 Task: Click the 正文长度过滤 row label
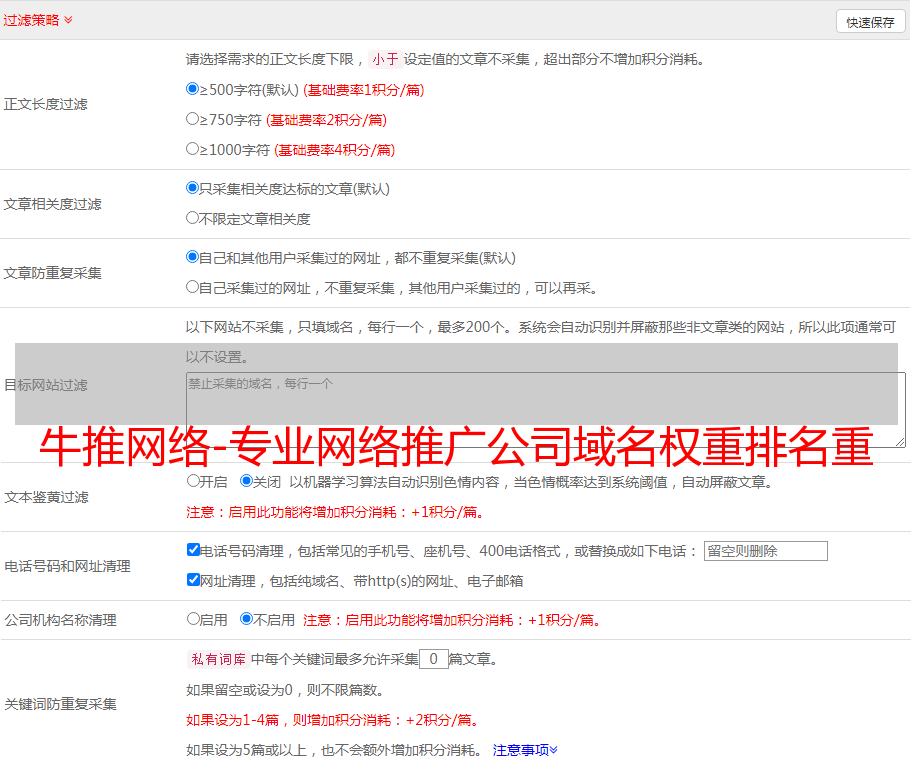[46, 105]
